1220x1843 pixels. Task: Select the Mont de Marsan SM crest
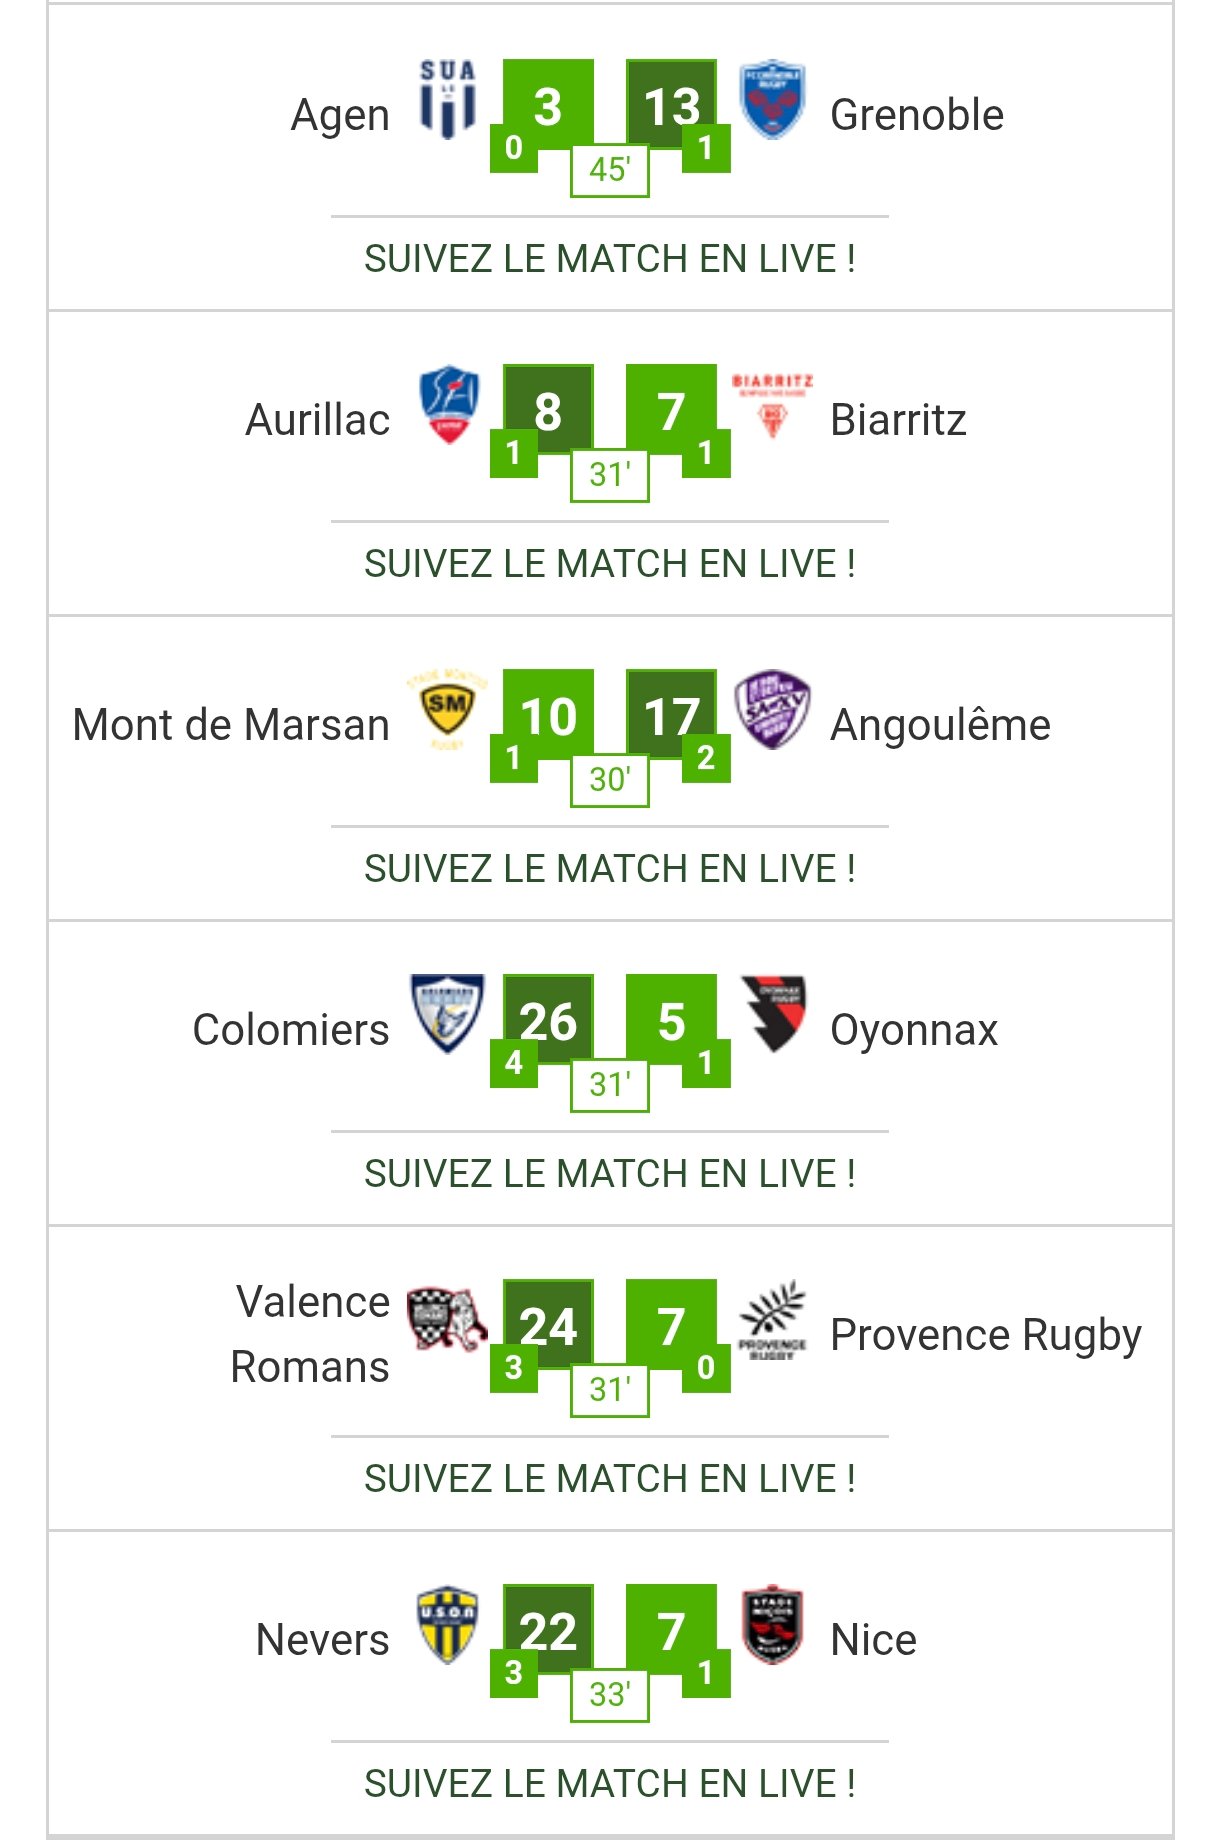point(447,710)
